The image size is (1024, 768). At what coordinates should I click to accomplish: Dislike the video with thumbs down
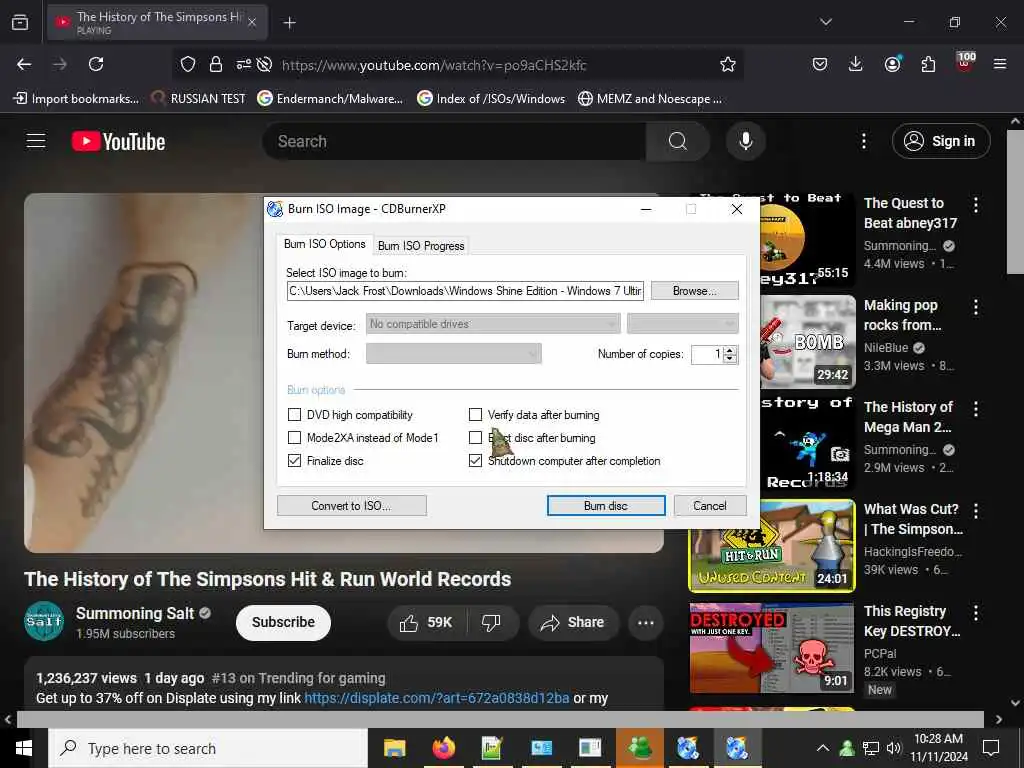pyautogui.click(x=491, y=623)
